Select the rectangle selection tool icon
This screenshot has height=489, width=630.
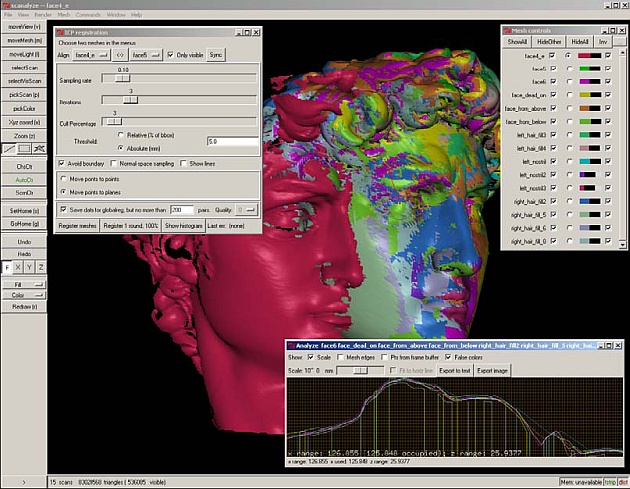[24, 149]
